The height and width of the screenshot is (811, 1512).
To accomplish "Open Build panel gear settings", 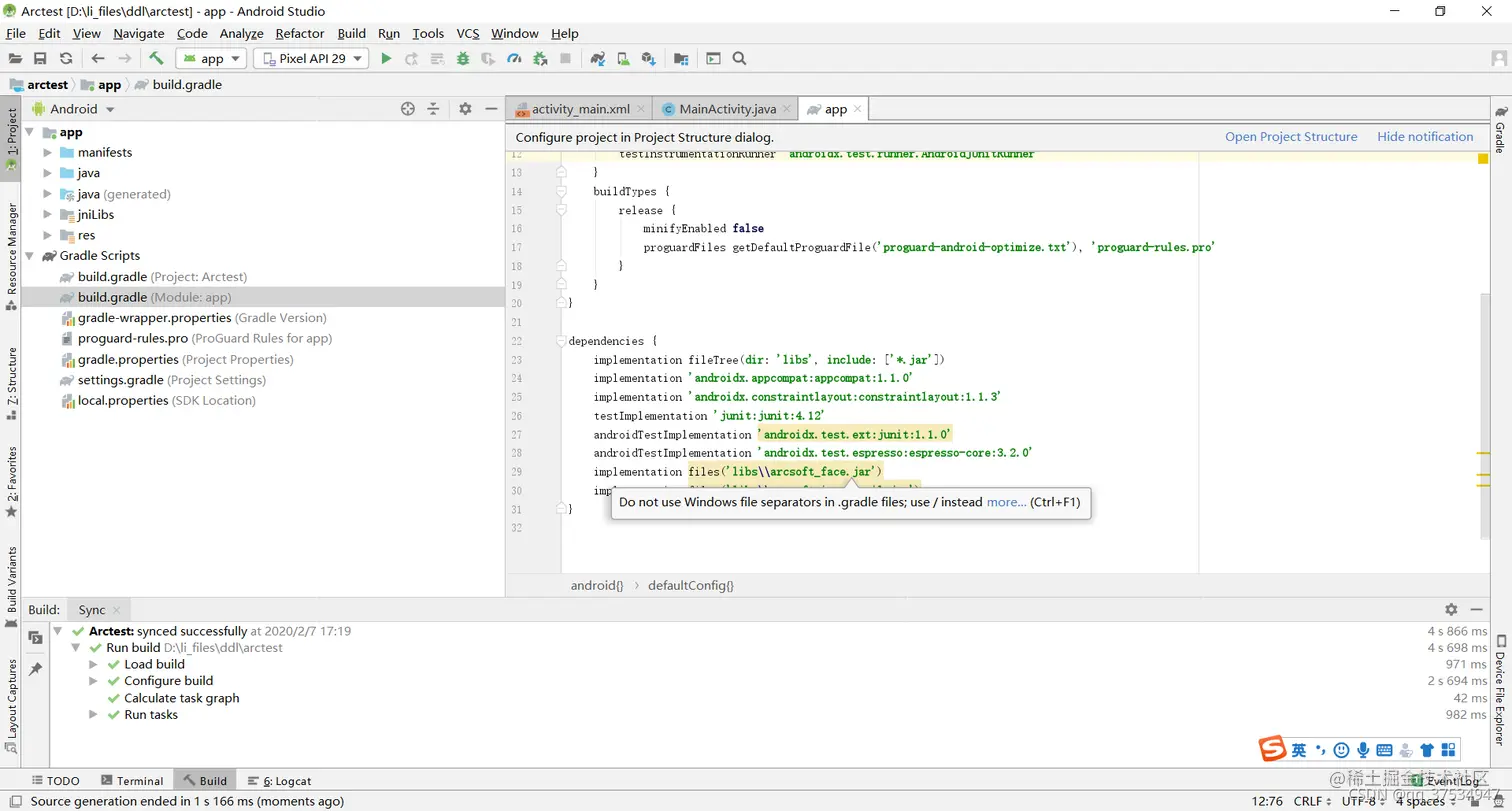I will click(x=1451, y=609).
